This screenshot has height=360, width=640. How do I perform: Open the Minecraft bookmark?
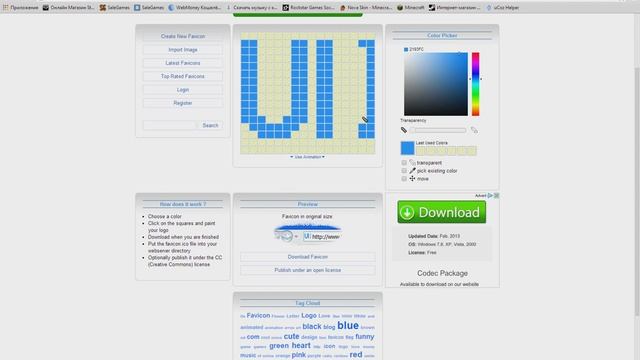pyautogui.click(x=411, y=7)
